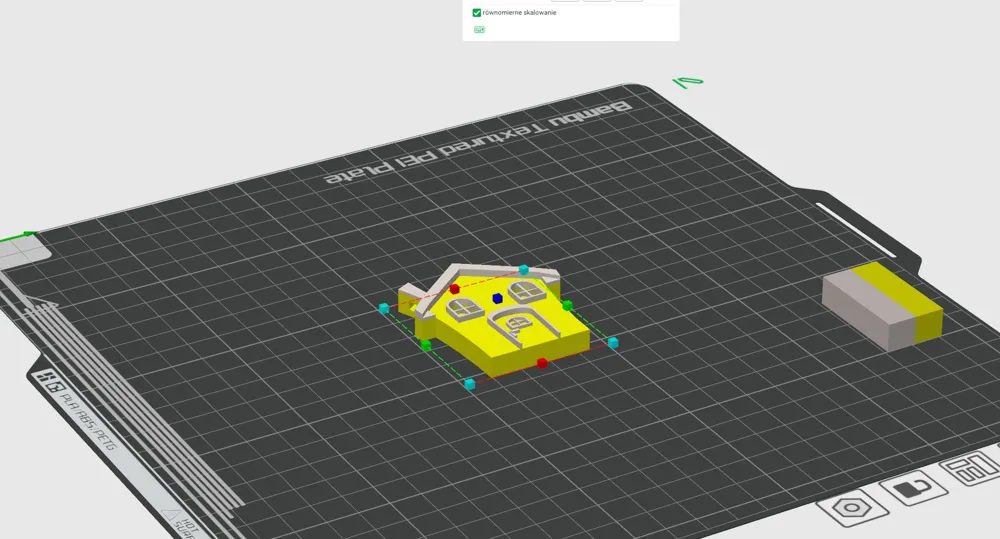Open plate settings via the hexagon icon
Screen dimensions: 1000x539
tap(853, 508)
